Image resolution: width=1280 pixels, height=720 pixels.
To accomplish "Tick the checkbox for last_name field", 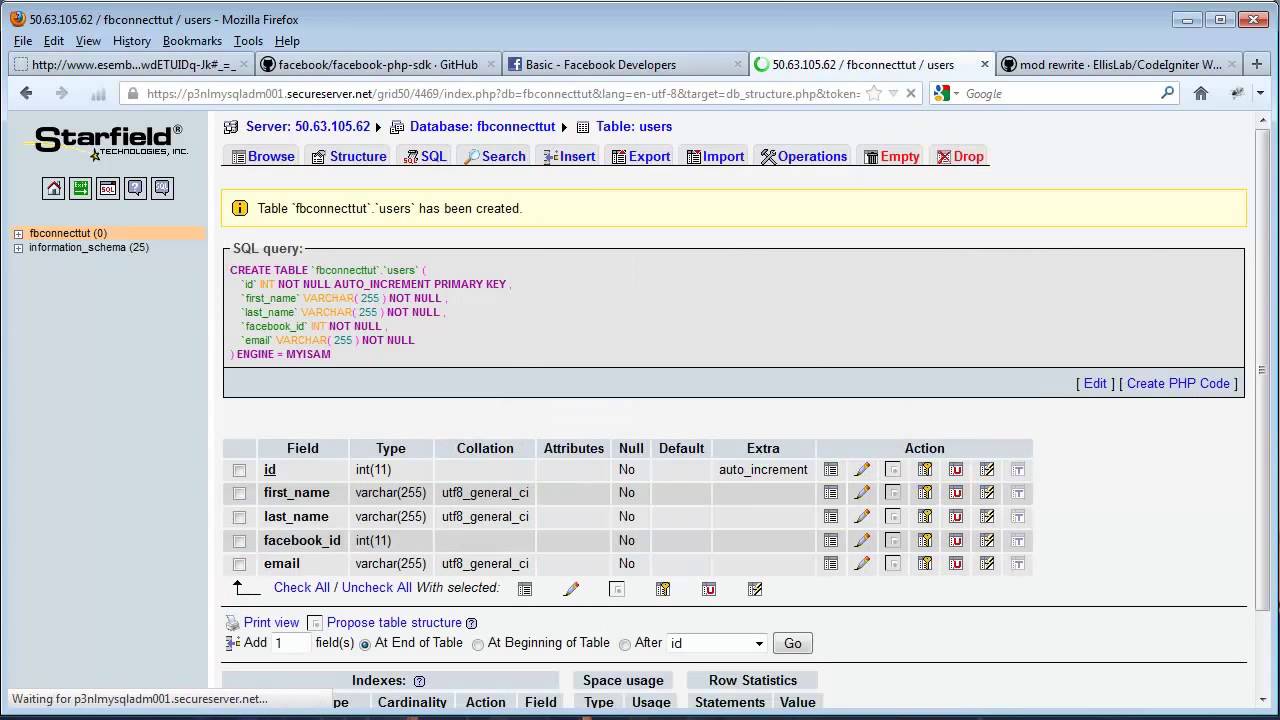I will (x=239, y=517).
